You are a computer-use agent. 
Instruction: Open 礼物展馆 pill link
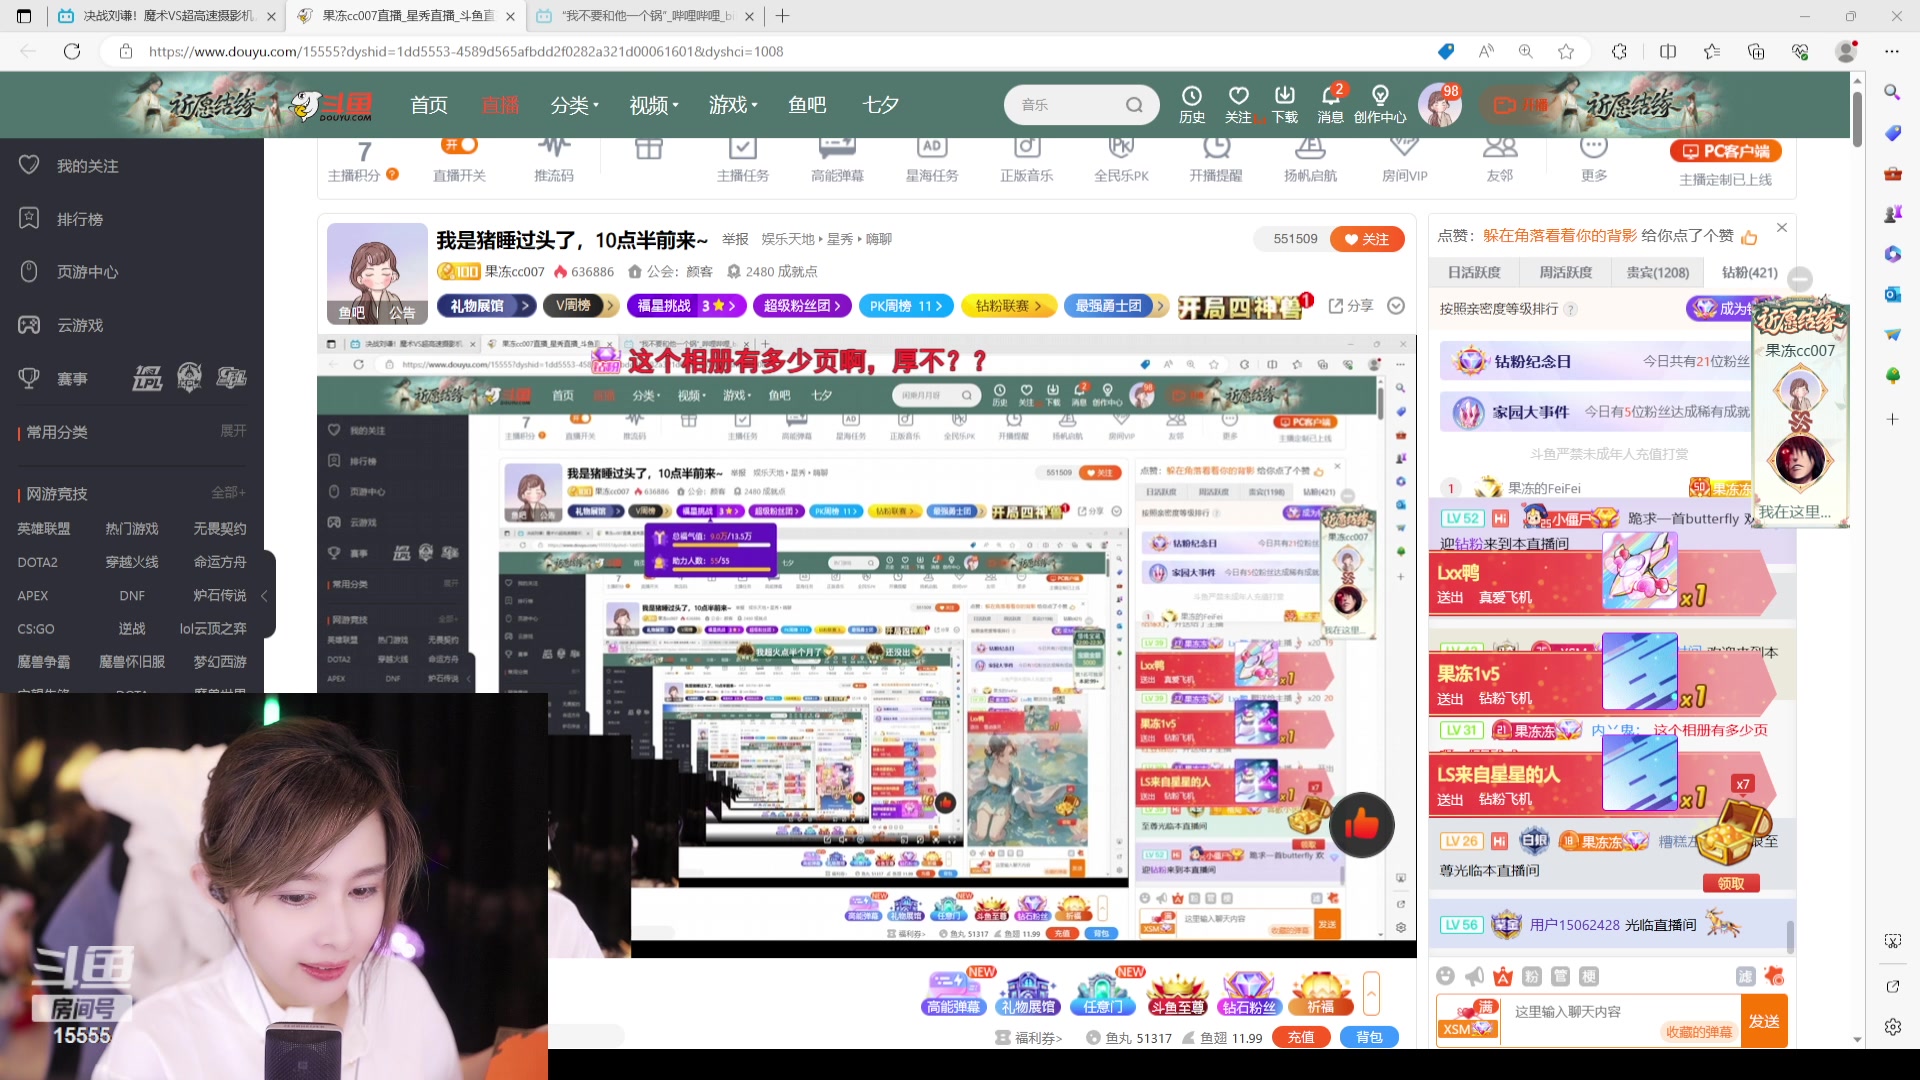pyautogui.click(x=486, y=306)
